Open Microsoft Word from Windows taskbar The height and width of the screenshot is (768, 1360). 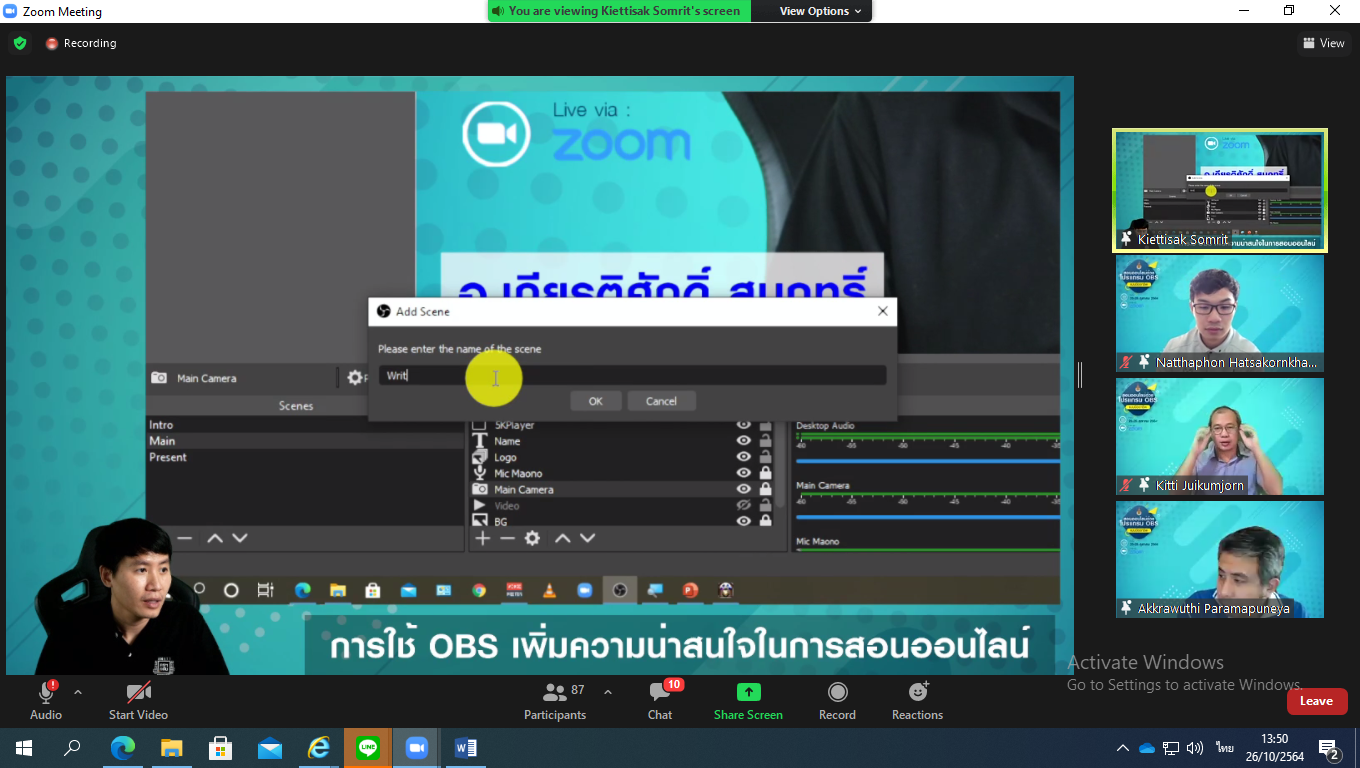[465, 748]
